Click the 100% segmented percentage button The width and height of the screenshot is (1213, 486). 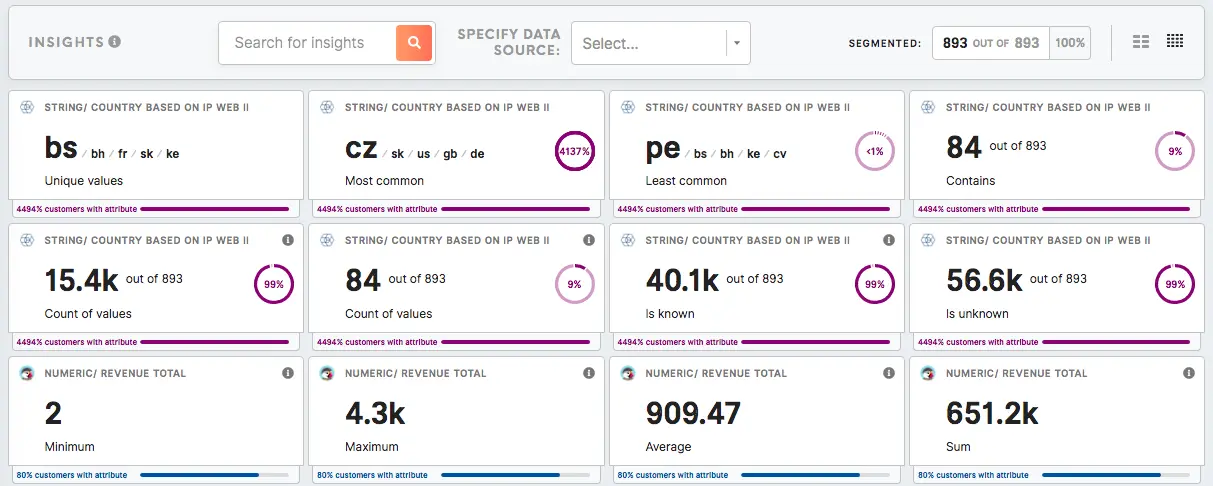pos(1070,43)
